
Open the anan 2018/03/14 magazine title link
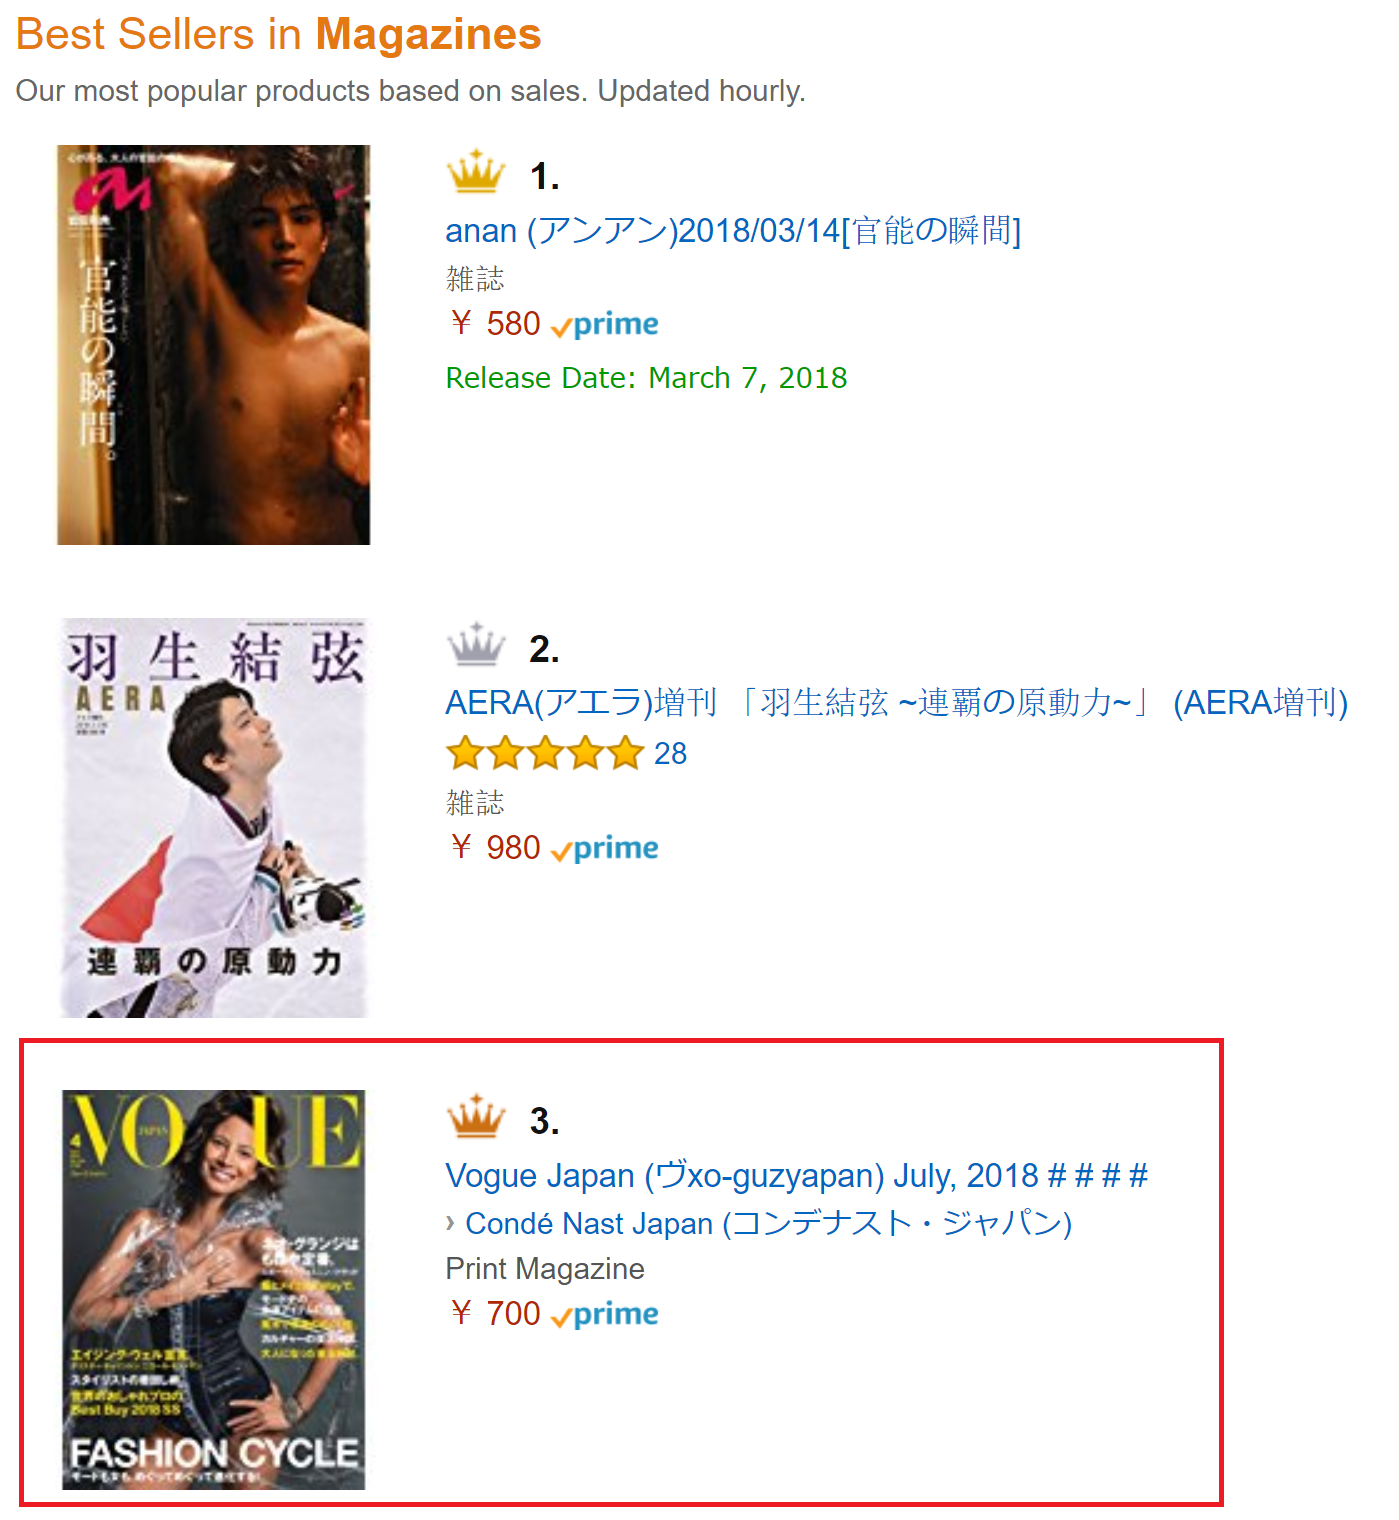click(x=733, y=231)
